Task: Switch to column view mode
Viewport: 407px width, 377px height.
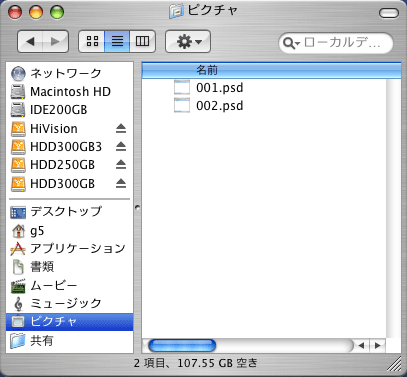Action: coord(142,41)
